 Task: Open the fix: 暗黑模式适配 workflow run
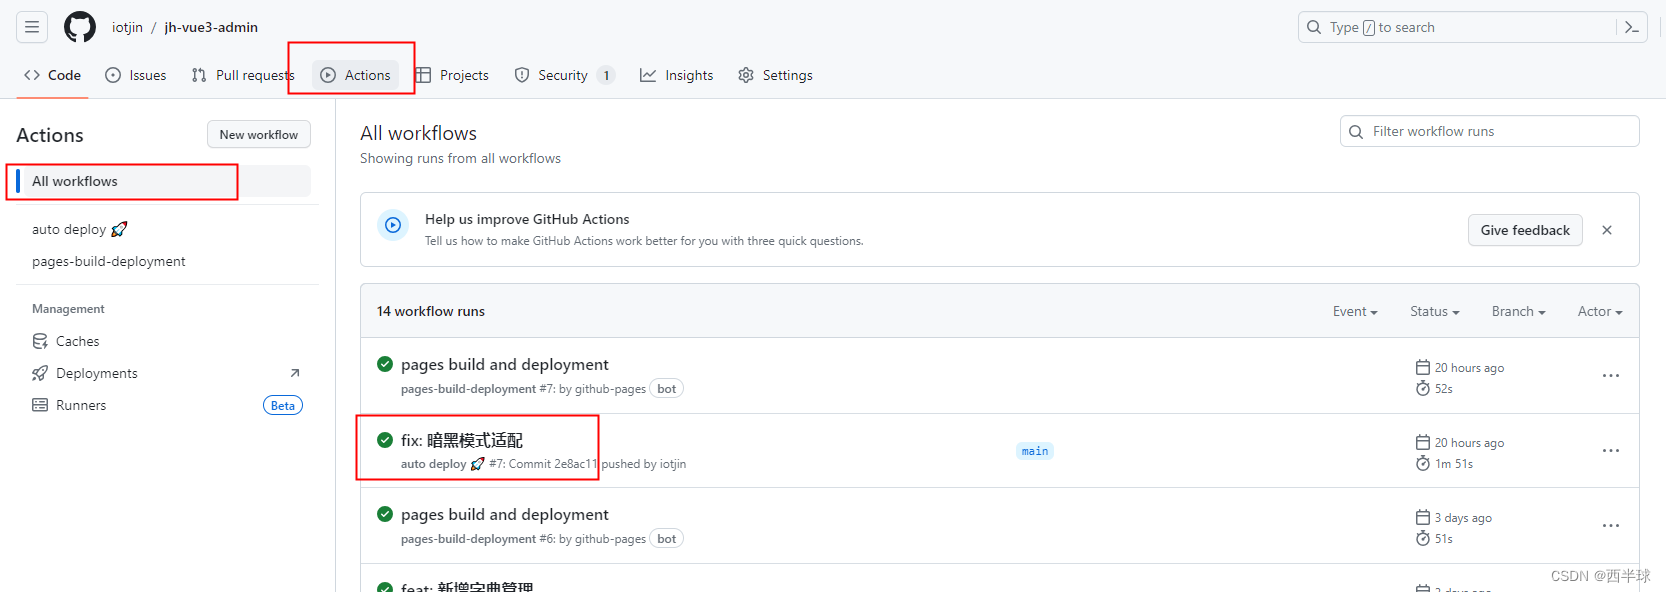coord(462,440)
